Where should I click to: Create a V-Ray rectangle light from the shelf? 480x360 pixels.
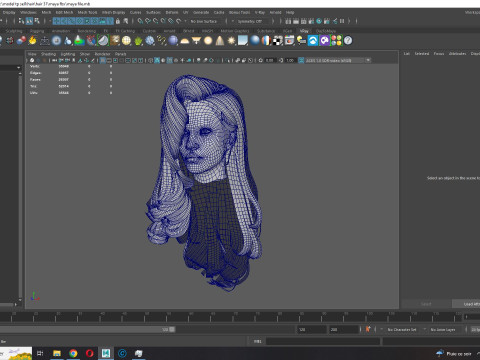[196, 41]
